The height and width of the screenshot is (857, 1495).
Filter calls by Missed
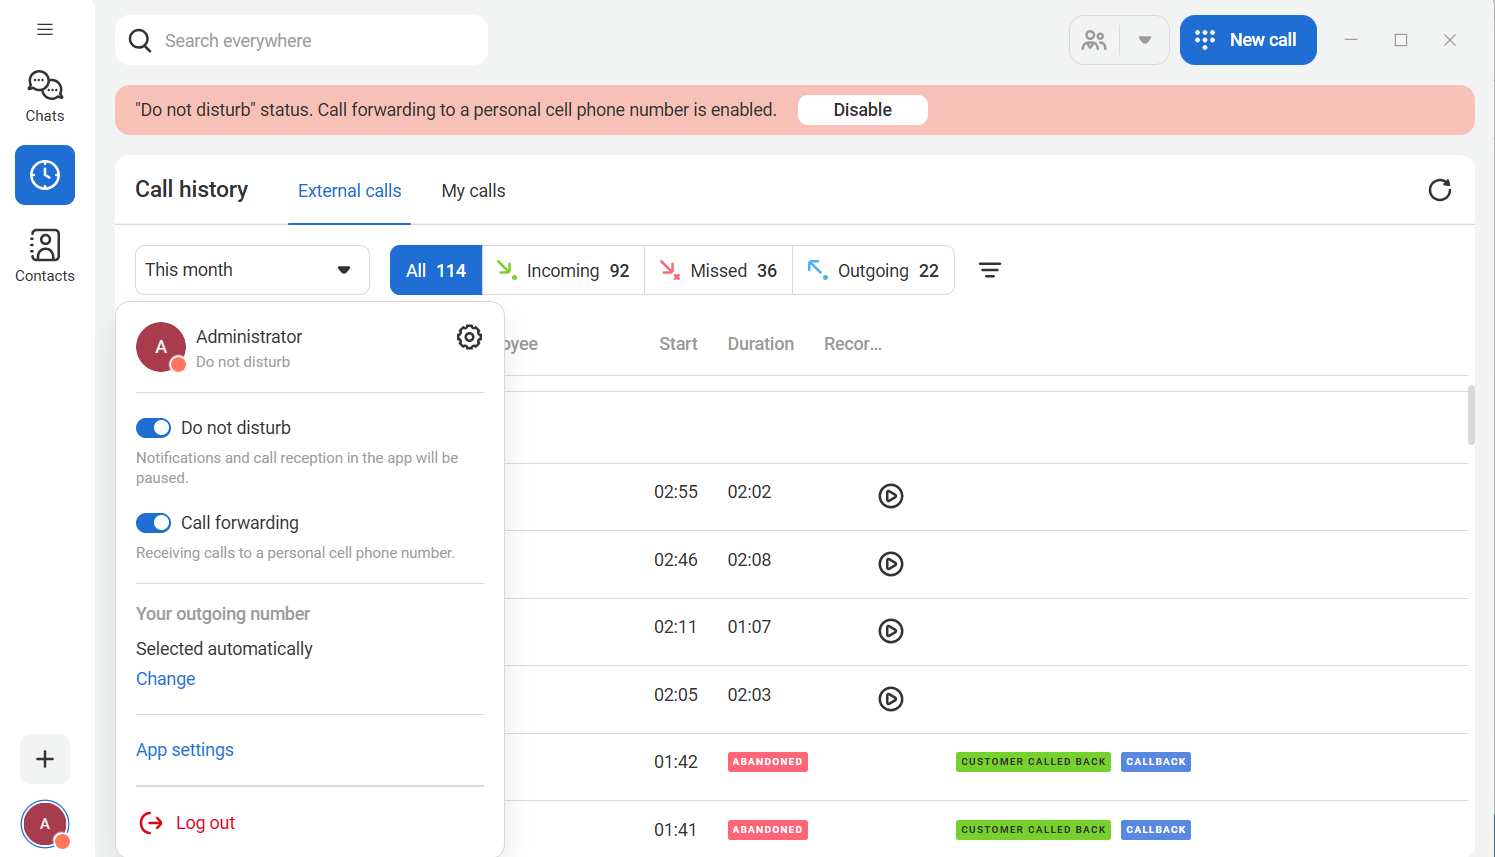pos(718,270)
